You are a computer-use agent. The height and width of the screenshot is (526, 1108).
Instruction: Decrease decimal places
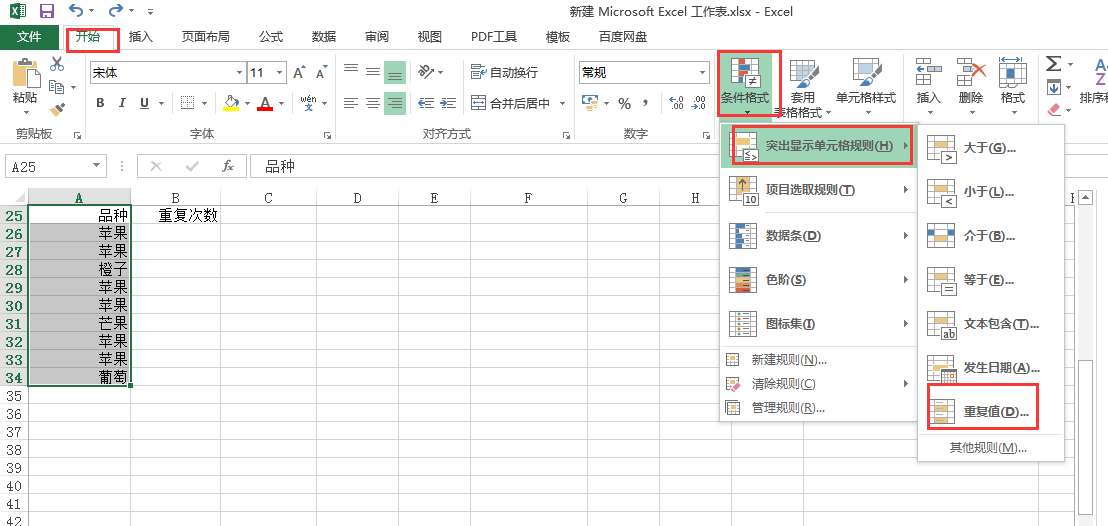pos(699,103)
